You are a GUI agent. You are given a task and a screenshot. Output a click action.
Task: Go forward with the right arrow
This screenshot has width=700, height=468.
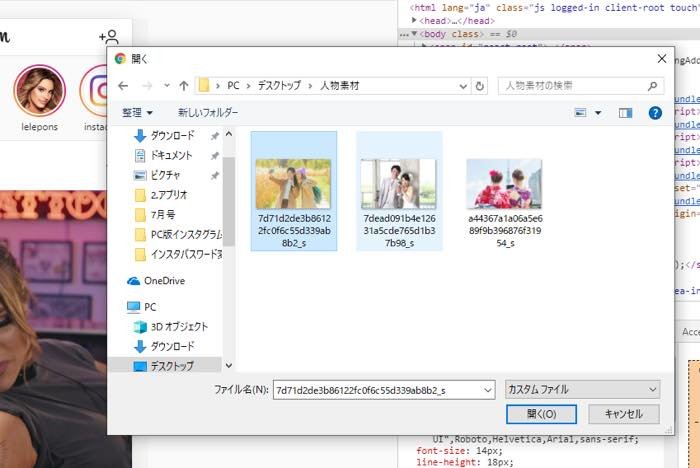tap(147, 86)
